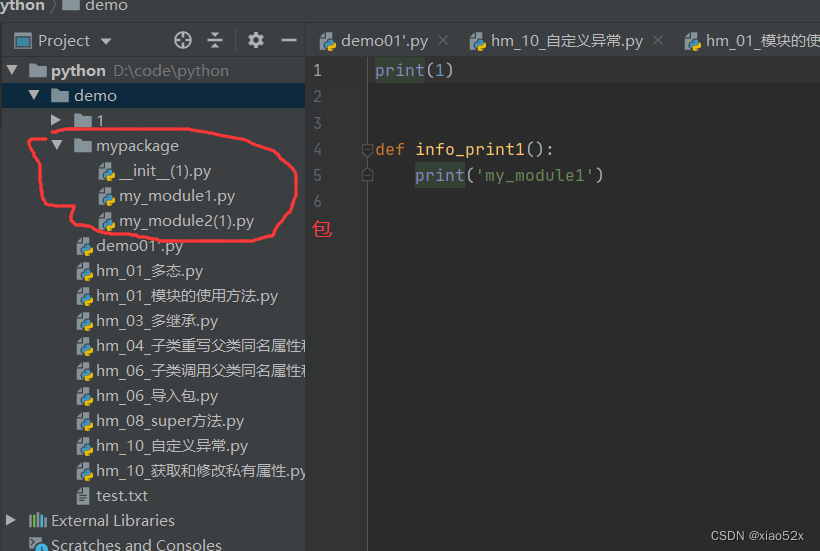The height and width of the screenshot is (551, 820).
Task: Close the demo01'.py editor tab
Action: pos(444,41)
